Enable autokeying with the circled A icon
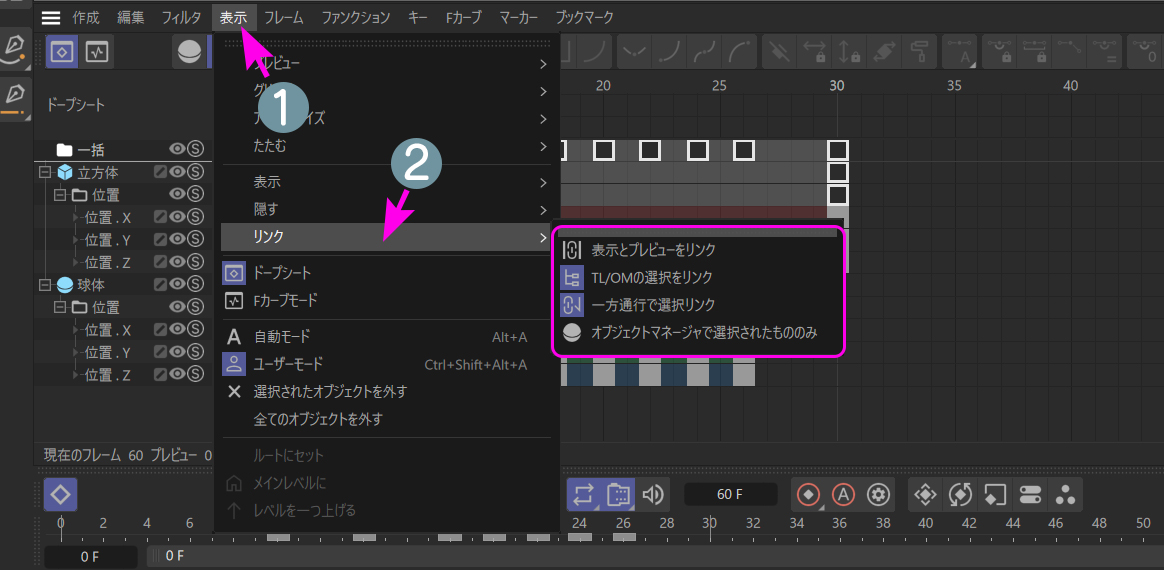 click(843, 494)
